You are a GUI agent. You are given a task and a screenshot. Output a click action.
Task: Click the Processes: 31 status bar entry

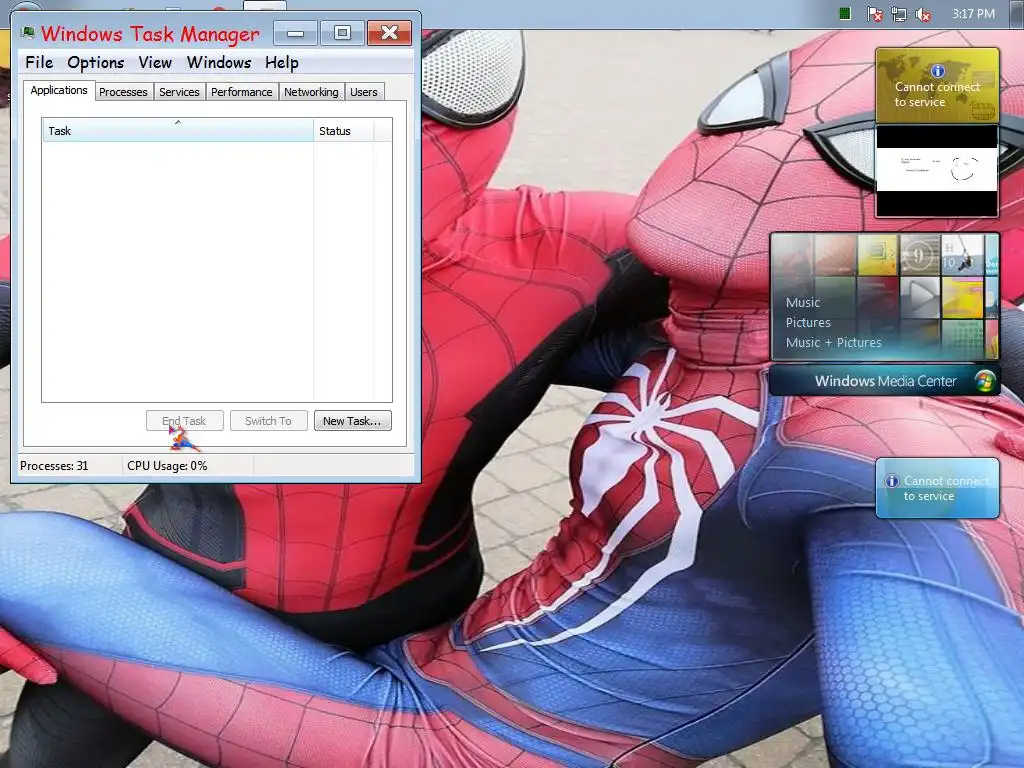(x=54, y=466)
